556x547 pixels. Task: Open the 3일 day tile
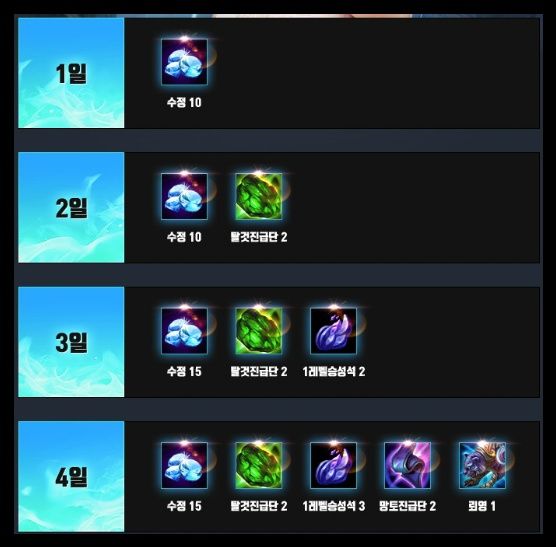pyautogui.click(x=71, y=342)
